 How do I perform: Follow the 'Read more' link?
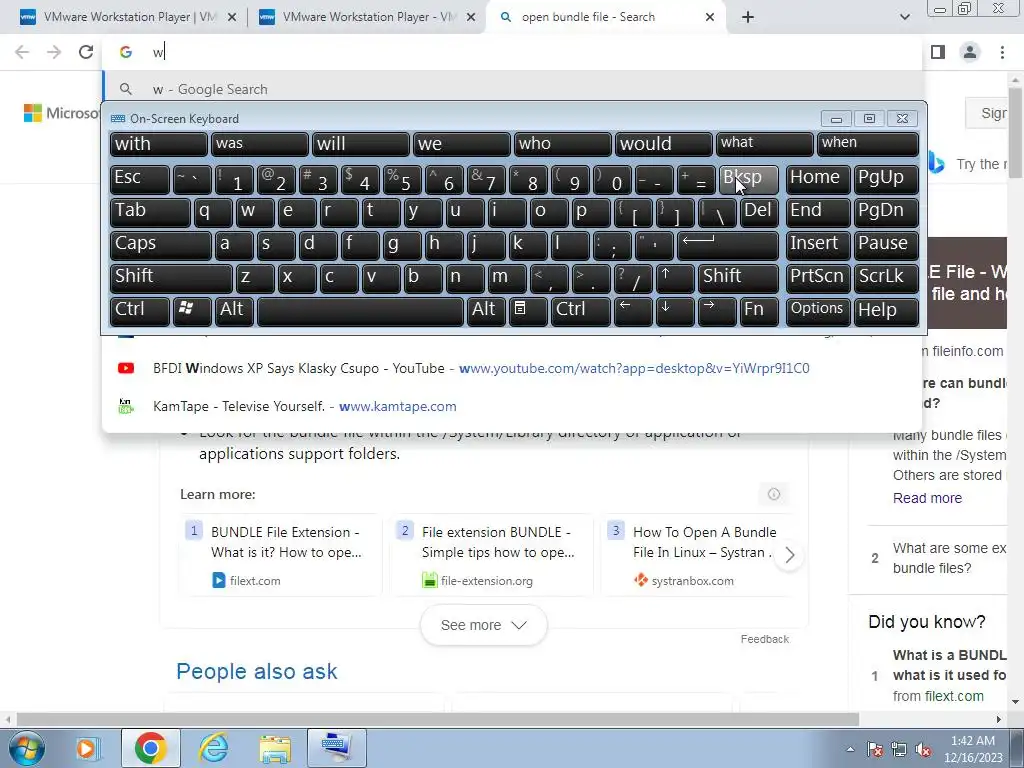pos(927,498)
